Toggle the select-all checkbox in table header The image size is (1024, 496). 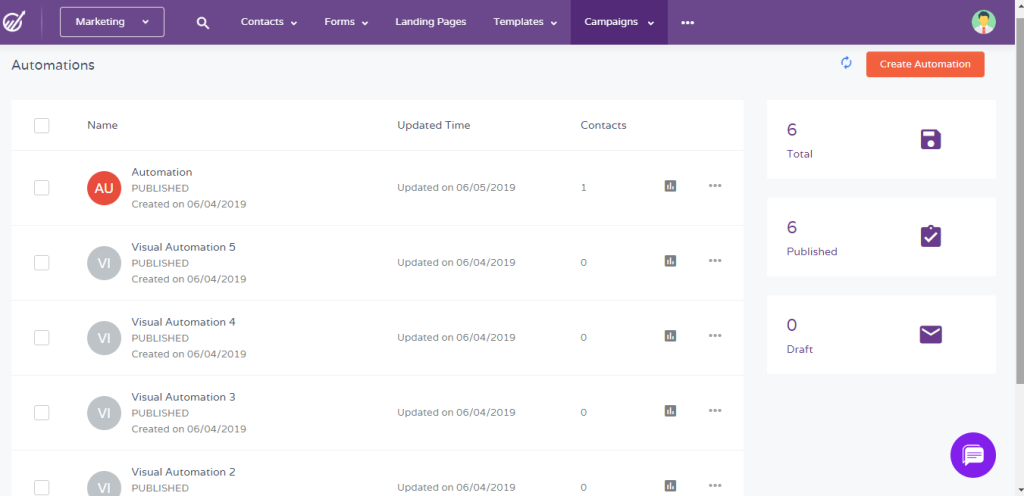point(42,125)
